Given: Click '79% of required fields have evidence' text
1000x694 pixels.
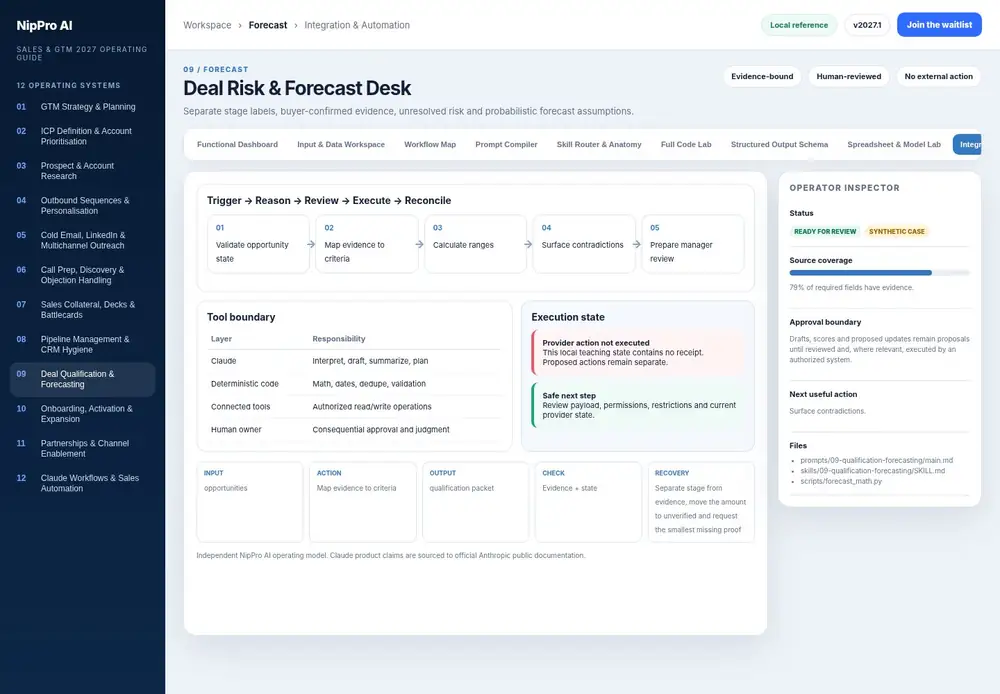Looking at the screenshot, I should tap(851, 288).
